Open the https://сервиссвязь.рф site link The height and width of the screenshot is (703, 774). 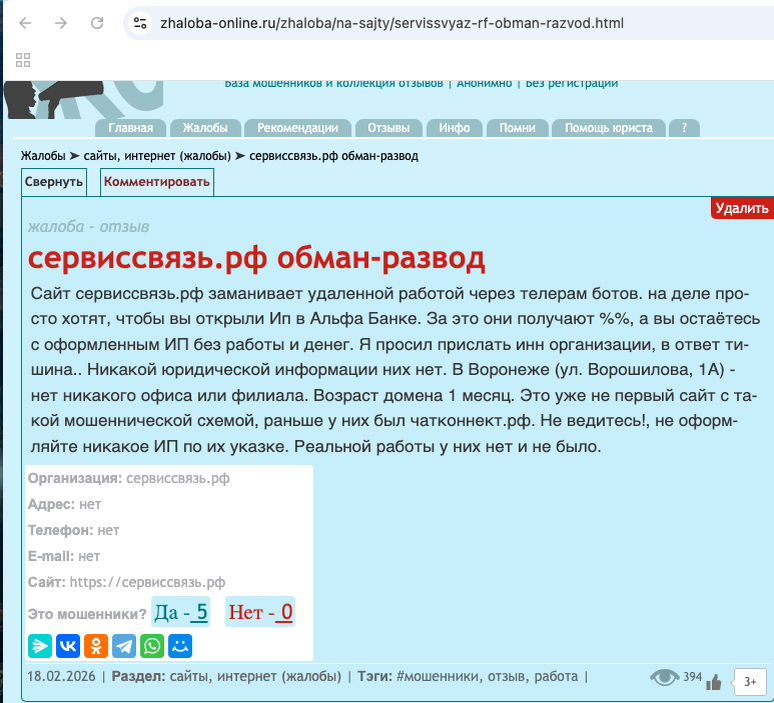coord(147,582)
